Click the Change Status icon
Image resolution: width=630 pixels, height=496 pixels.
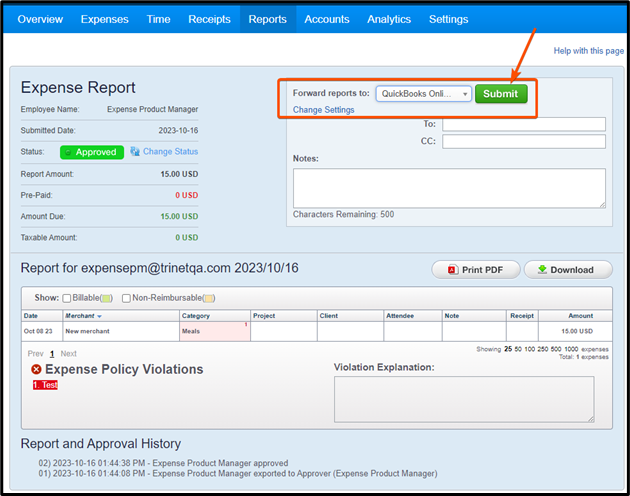pos(135,152)
